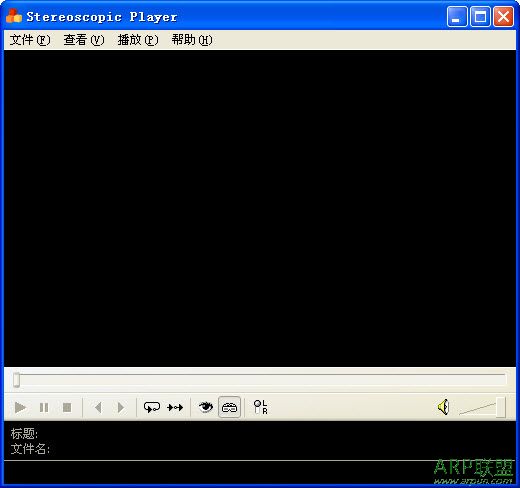Viewport: 520px width, 488px height.
Task: Click the volume slider handle
Action: coord(501,407)
